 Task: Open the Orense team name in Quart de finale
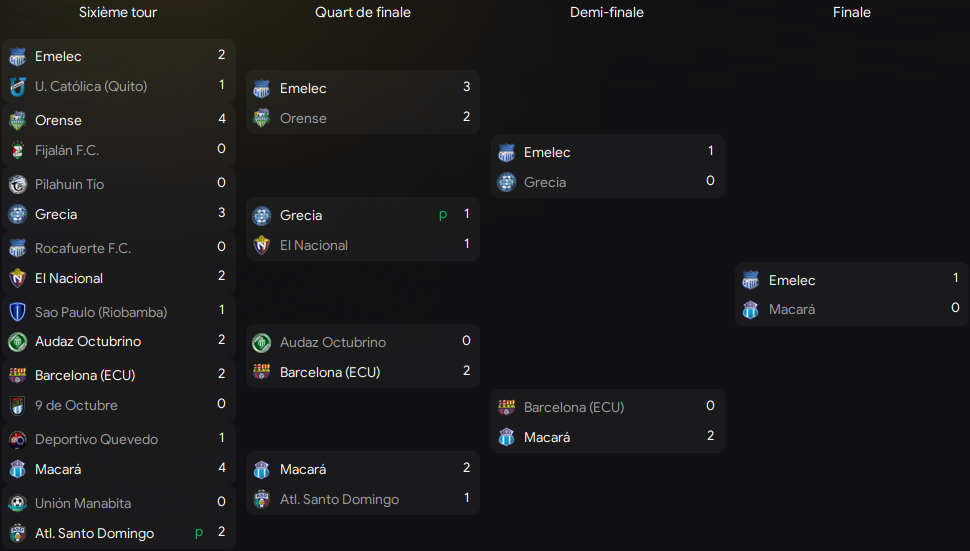(303, 119)
